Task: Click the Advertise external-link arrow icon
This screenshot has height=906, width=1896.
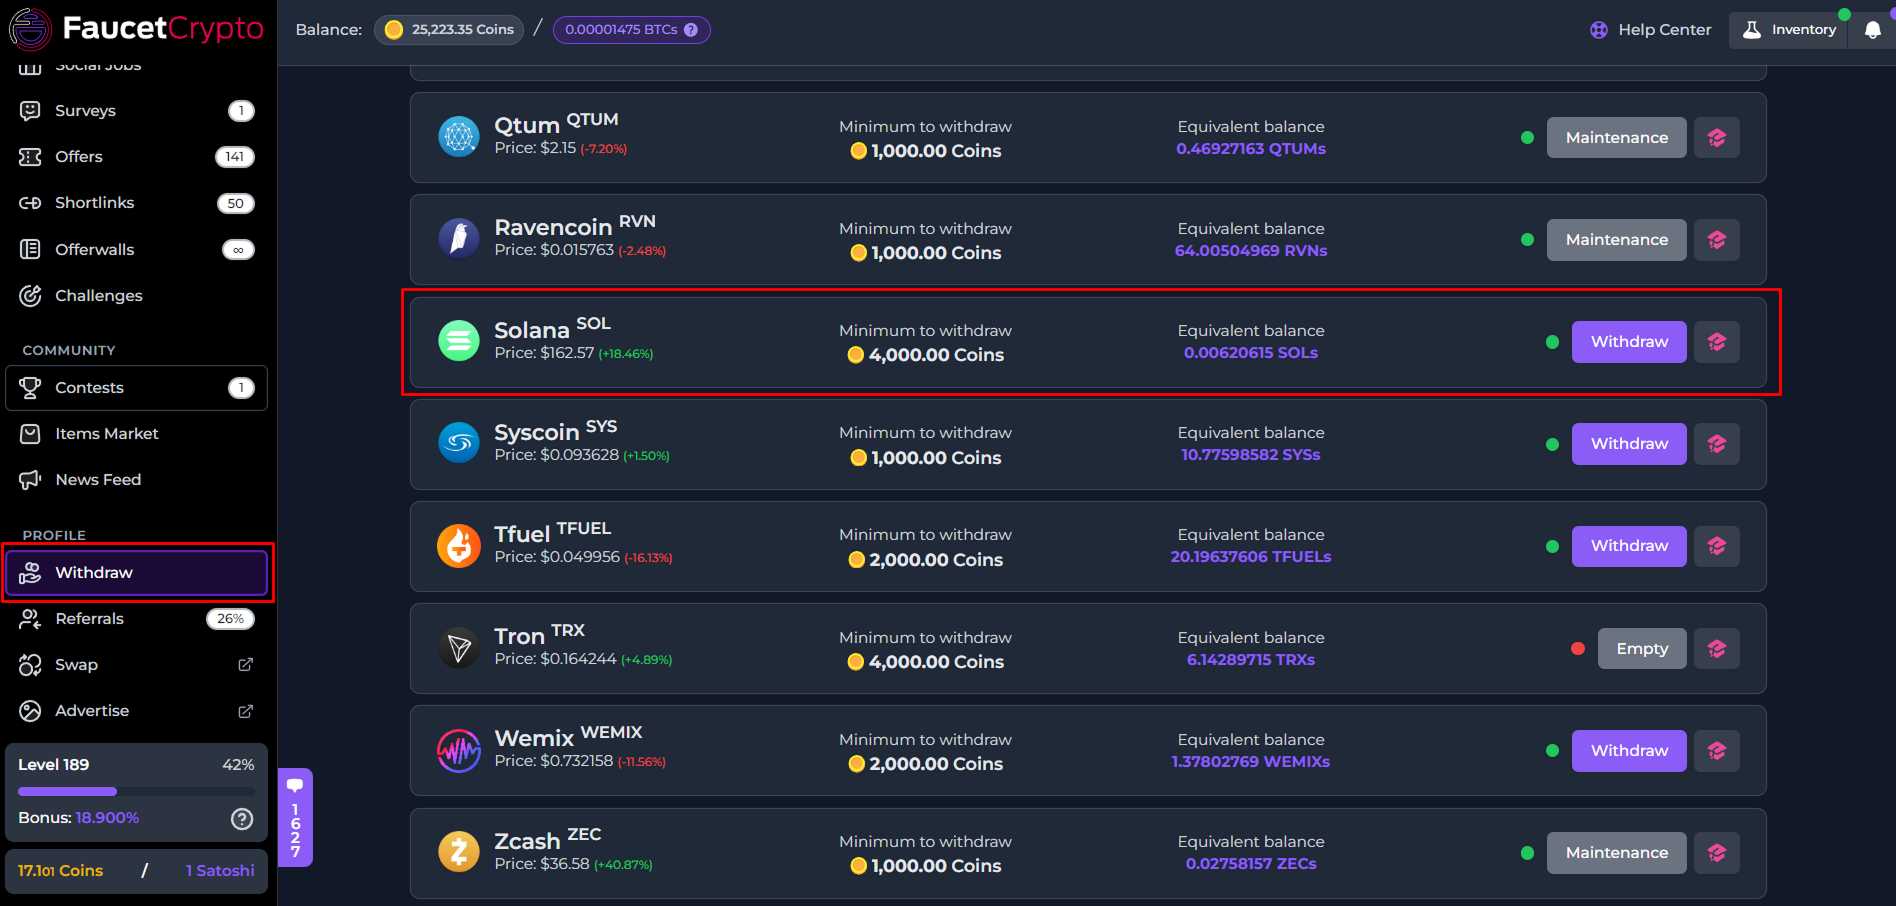Action: point(245,711)
